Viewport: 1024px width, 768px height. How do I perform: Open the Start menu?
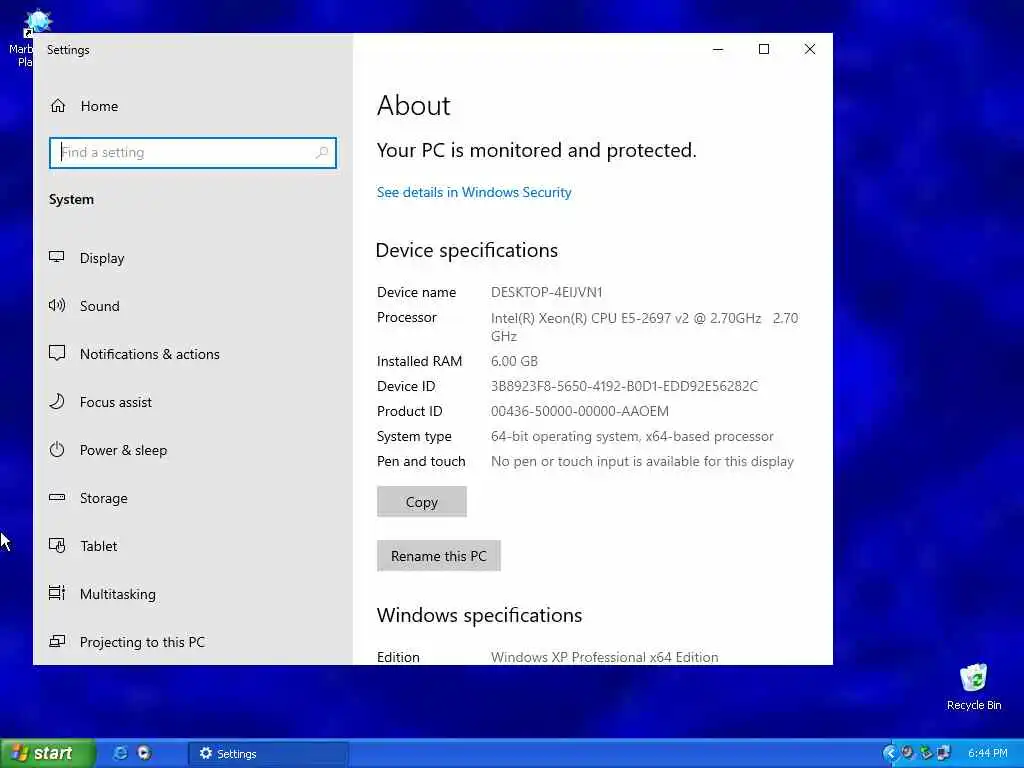[48, 753]
